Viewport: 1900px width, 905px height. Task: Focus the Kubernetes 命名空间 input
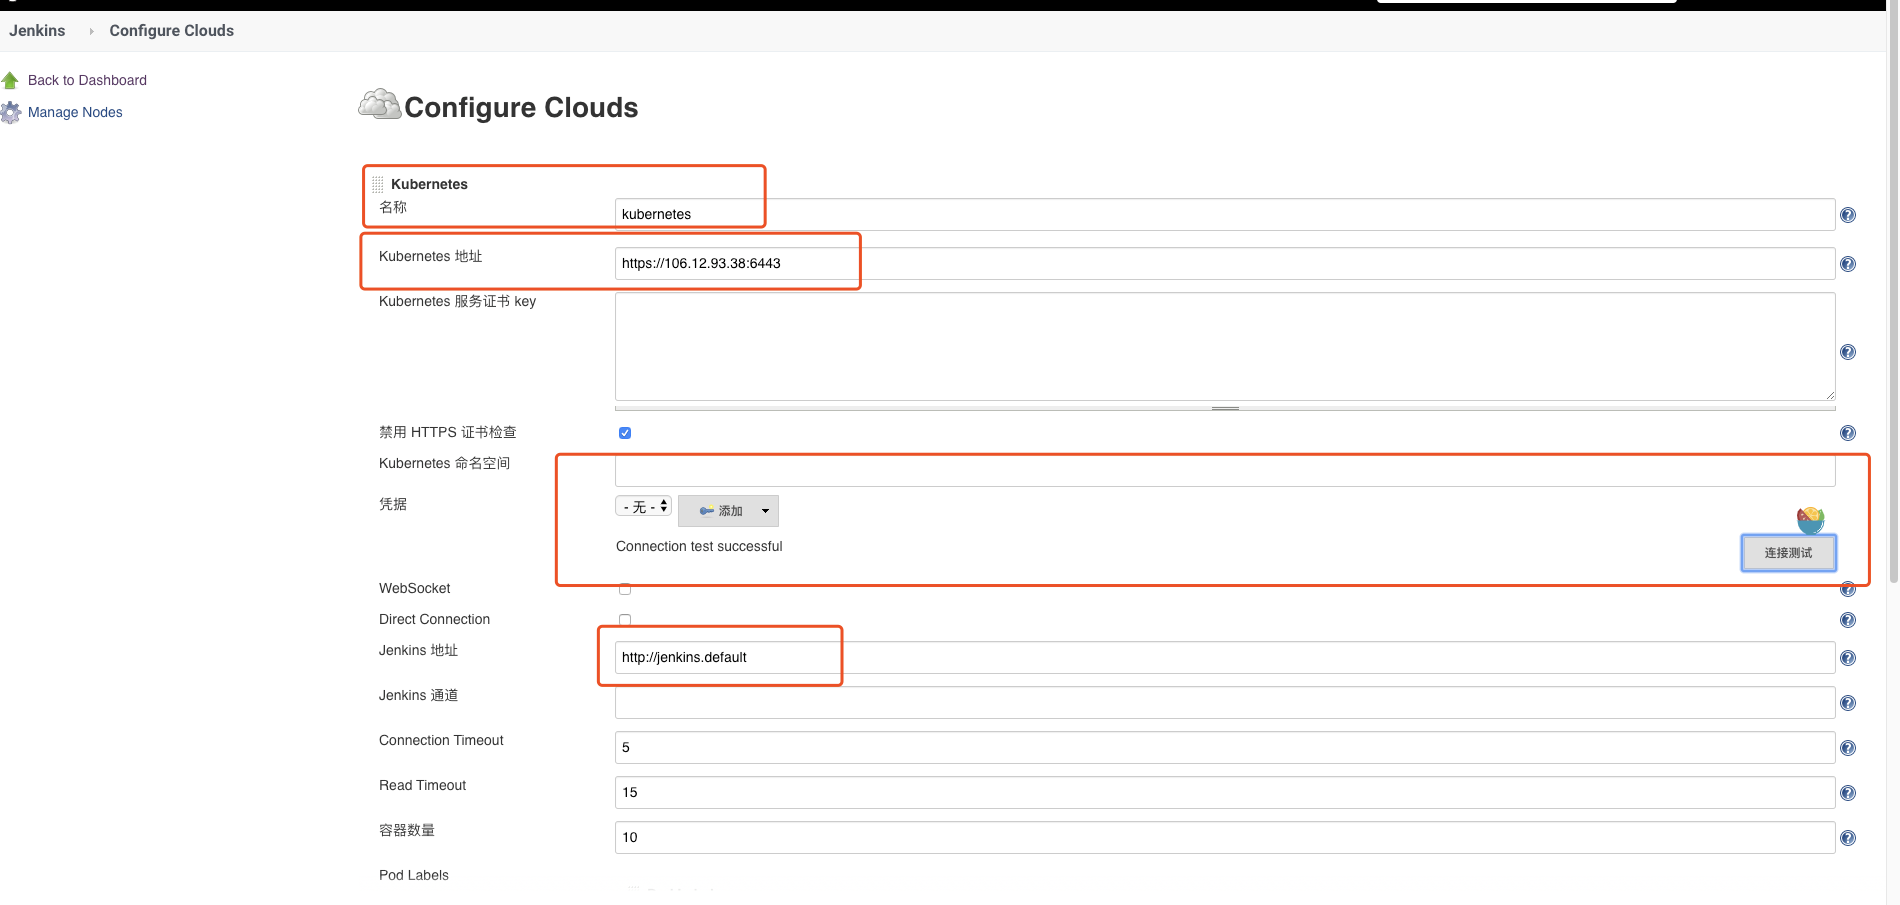tap(1225, 470)
